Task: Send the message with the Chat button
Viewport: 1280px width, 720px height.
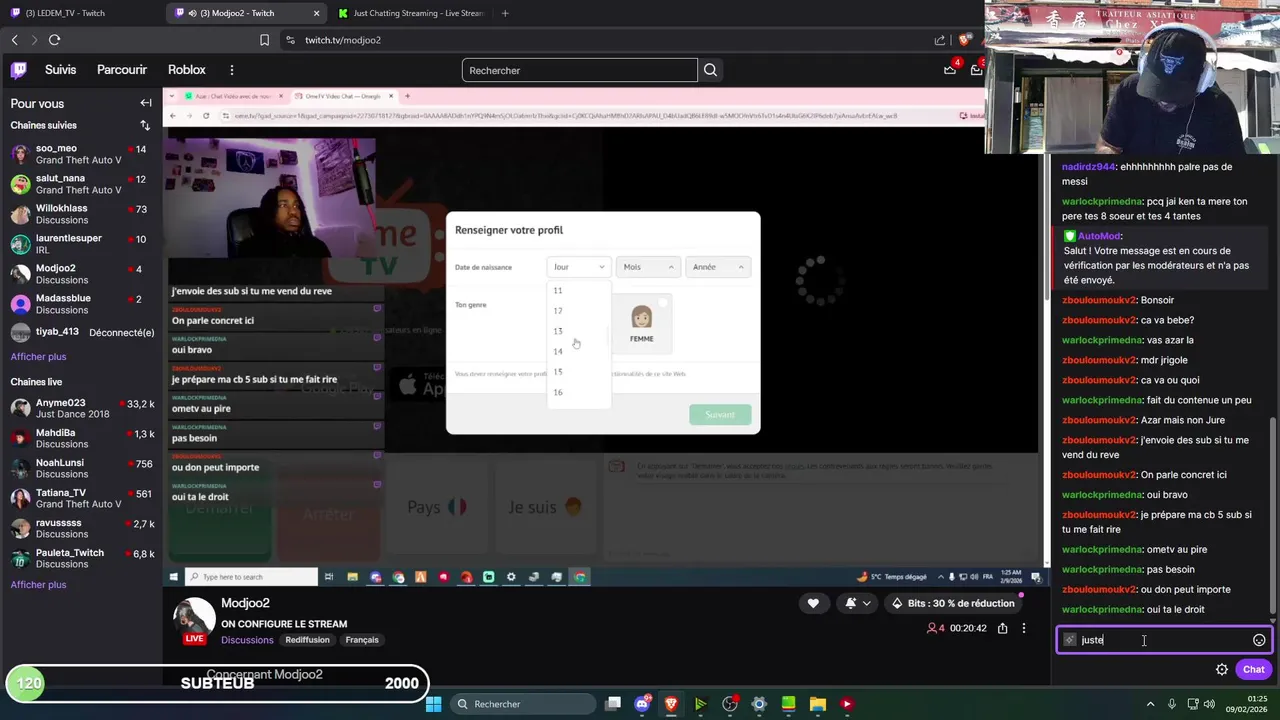Action: click(x=1254, y=669)
